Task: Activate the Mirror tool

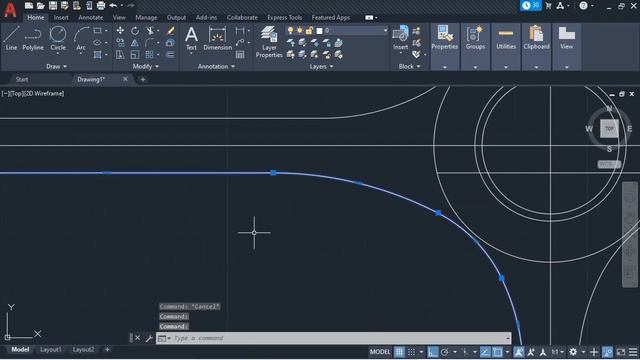Action: point(135,42)
